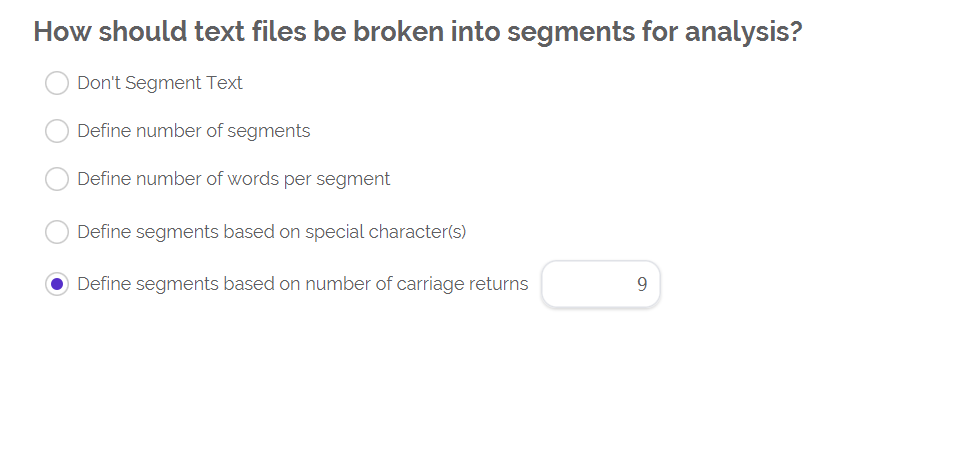954x454 pixels.
Task: Click the "Don't Segment Text" label
Action: (x=160, y=83)
